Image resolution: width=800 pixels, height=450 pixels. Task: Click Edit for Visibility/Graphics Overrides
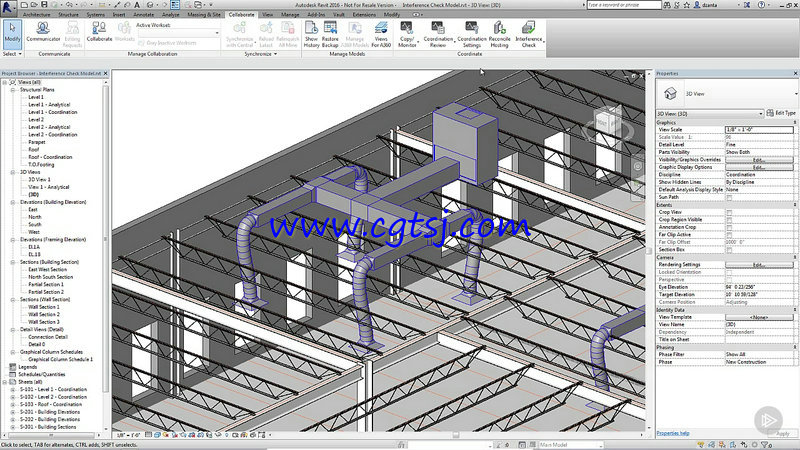pos(759,160)
